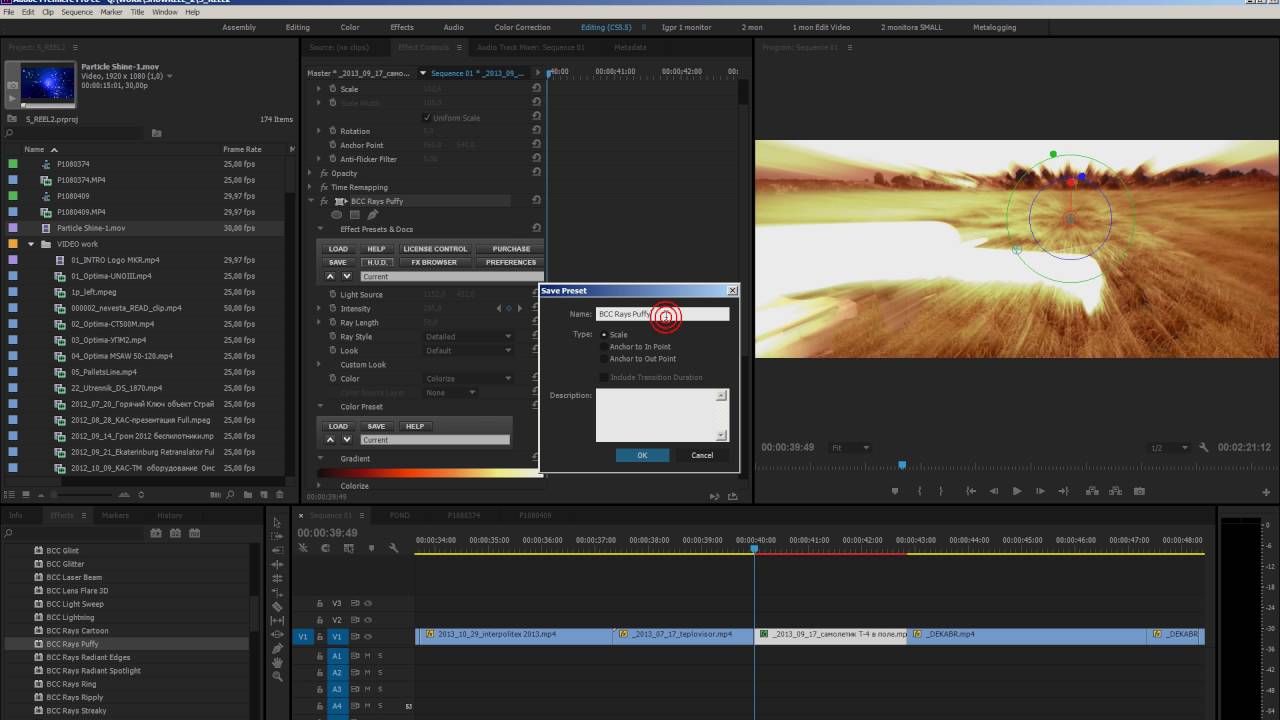Open the Ray Style dropdown

pos(469,337)
